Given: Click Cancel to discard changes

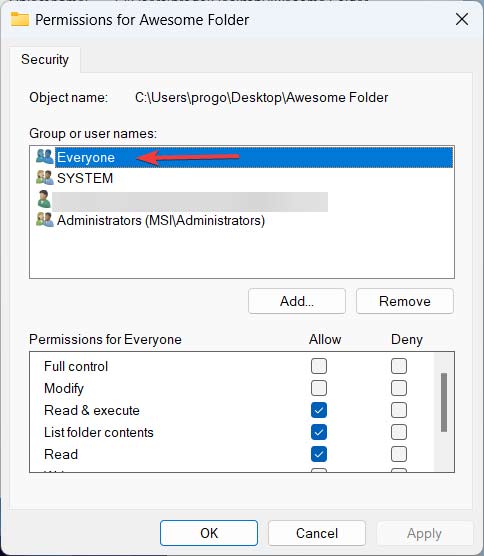Looking at the screenshot, I should [x=317, y=533].
